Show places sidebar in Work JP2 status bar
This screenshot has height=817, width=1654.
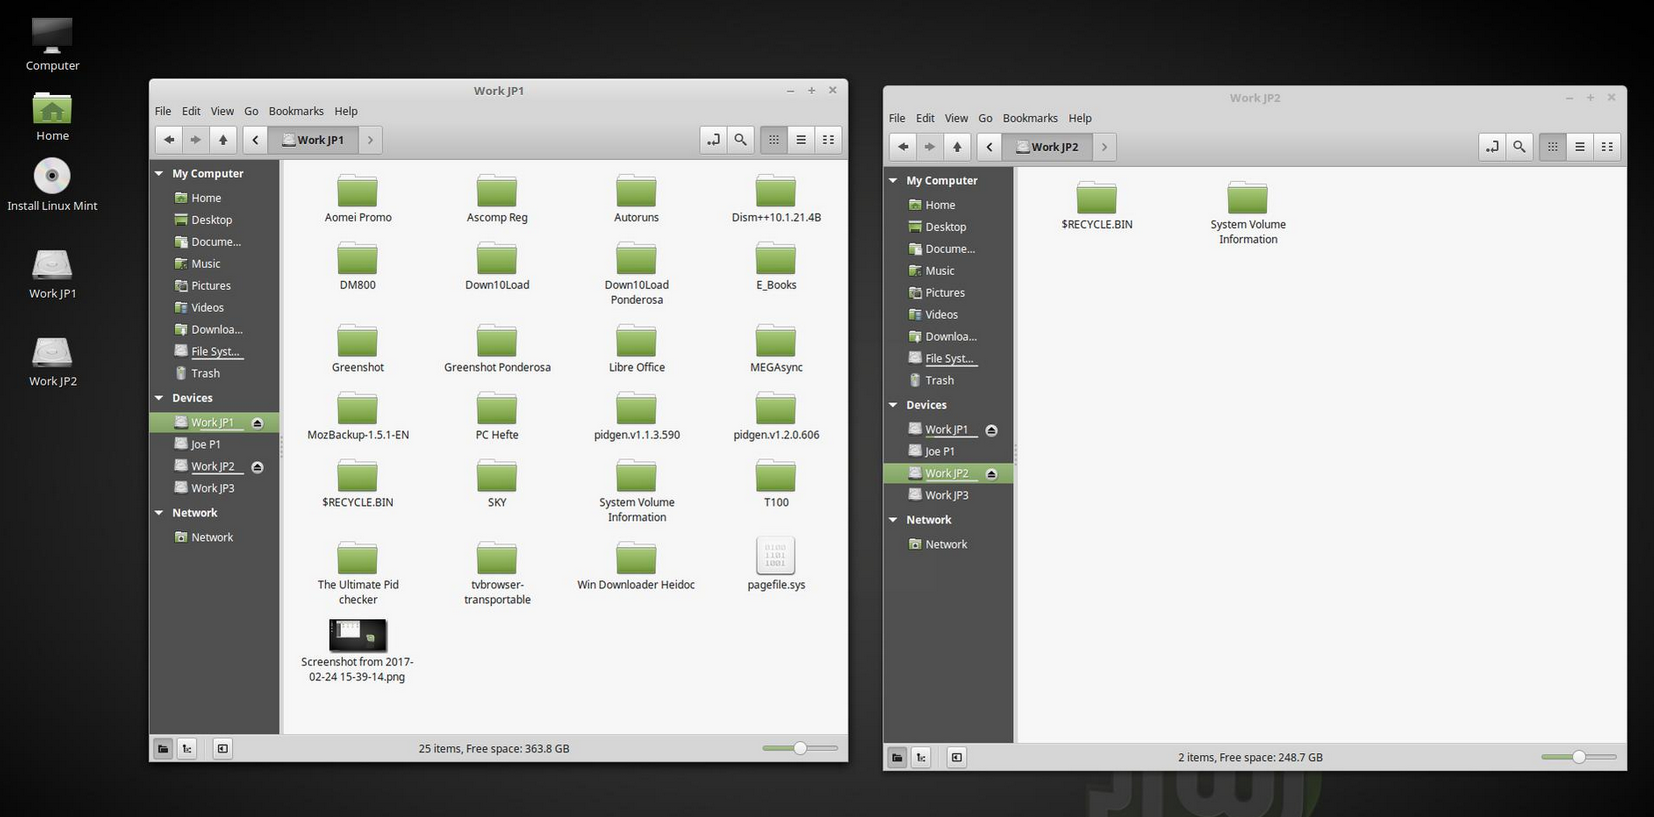pos(897,757)
